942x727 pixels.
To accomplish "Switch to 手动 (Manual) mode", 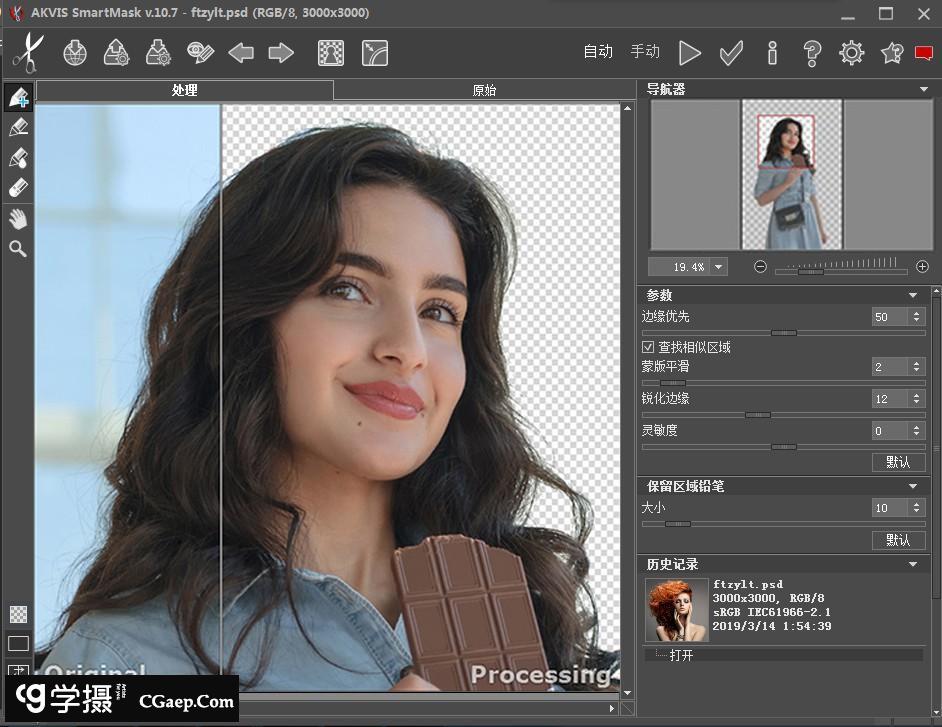I will click(645, 52).
